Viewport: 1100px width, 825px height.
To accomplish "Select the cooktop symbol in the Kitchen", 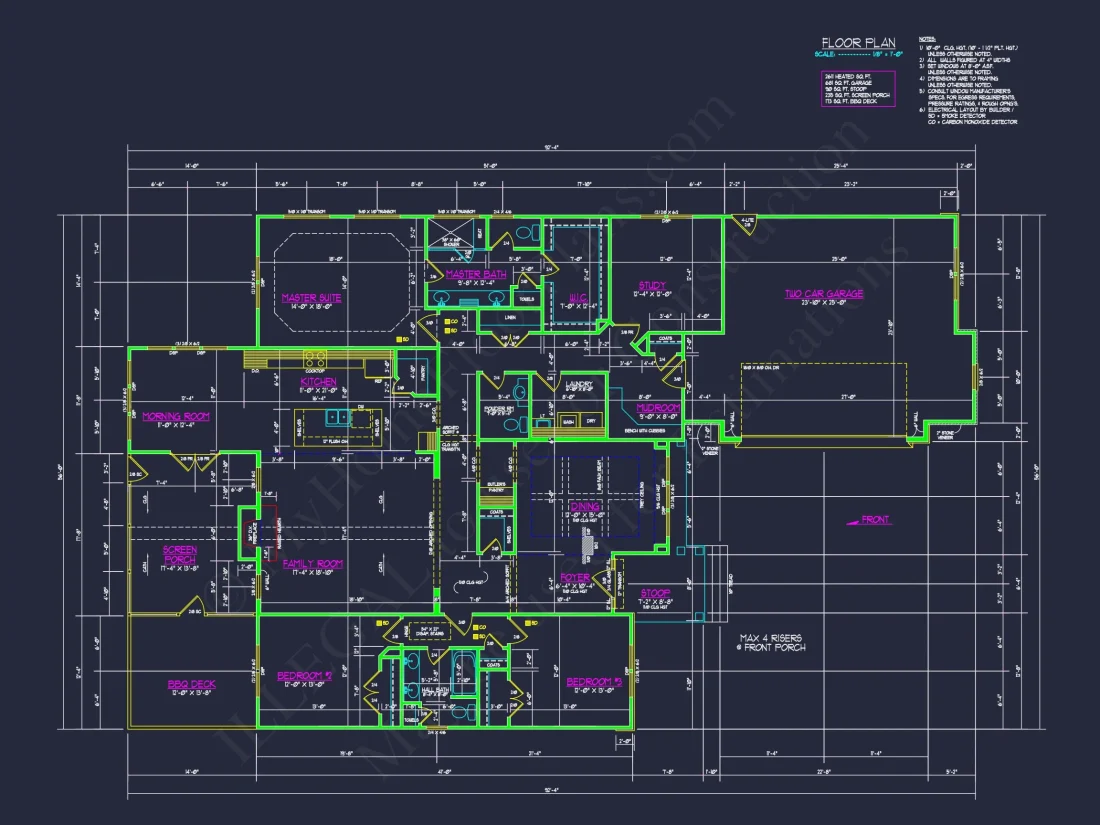I will [314, 358].
